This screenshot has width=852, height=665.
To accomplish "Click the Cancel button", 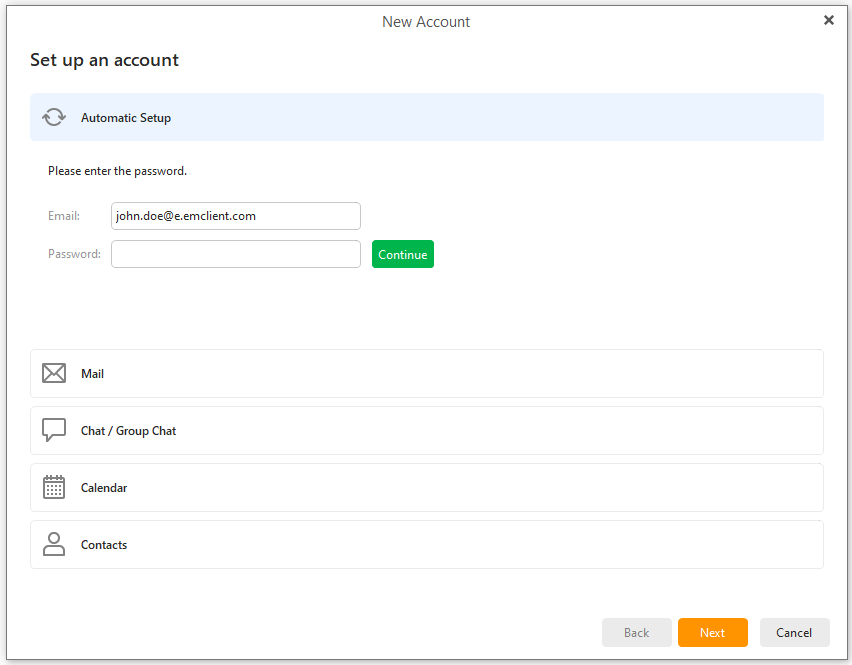I will click(794, 632).
